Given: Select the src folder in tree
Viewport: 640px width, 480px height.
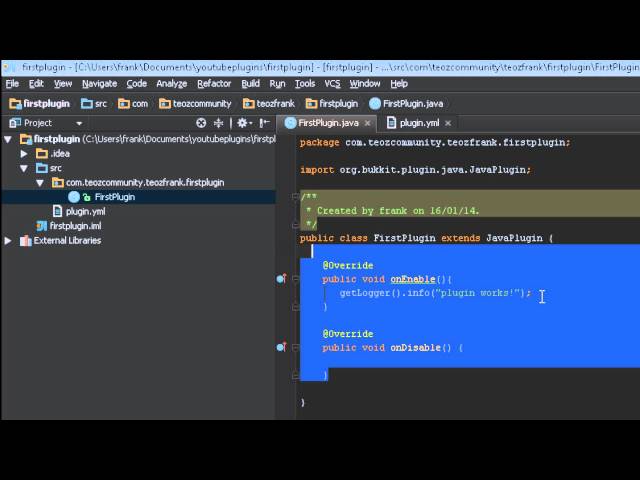Looking at the screenshot, I should coord(49,168).
